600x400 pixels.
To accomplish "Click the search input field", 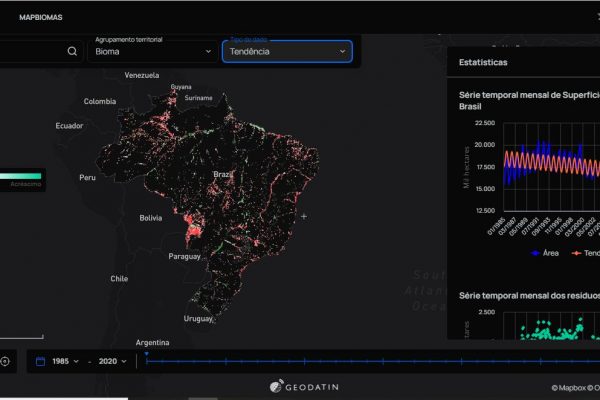I will coord(30,51).
